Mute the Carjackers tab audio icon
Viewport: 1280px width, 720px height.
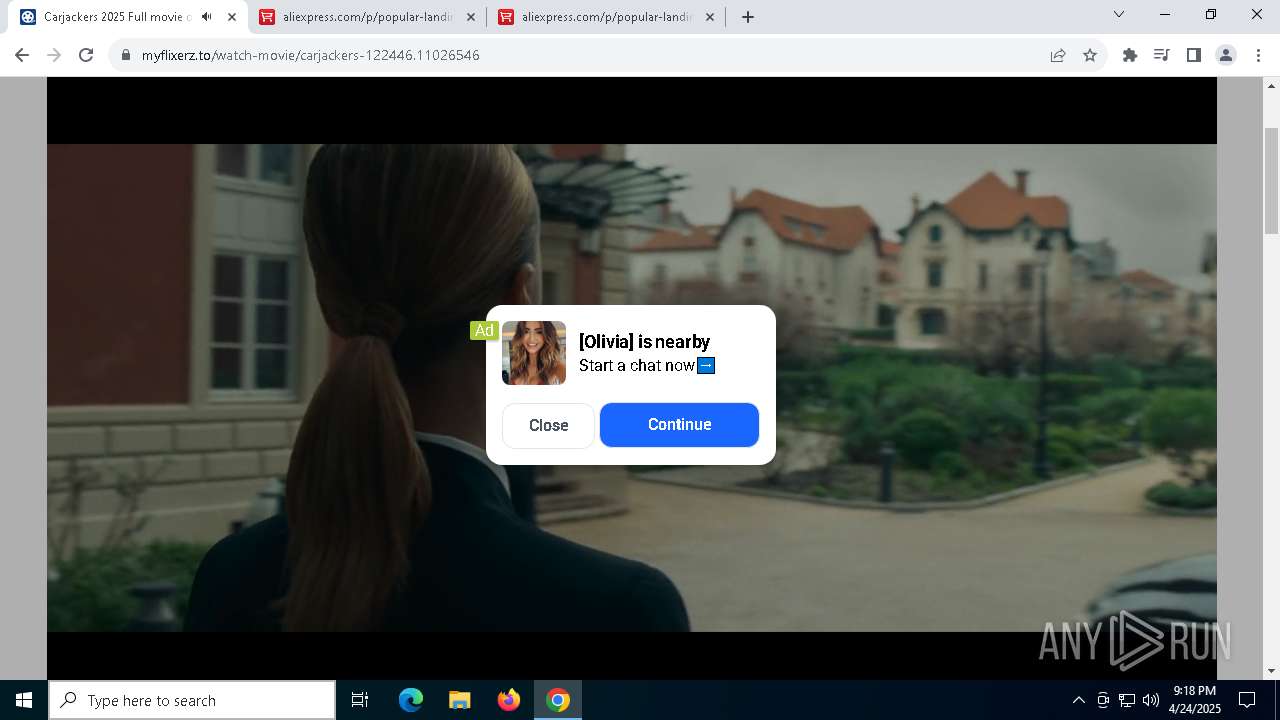207,17
